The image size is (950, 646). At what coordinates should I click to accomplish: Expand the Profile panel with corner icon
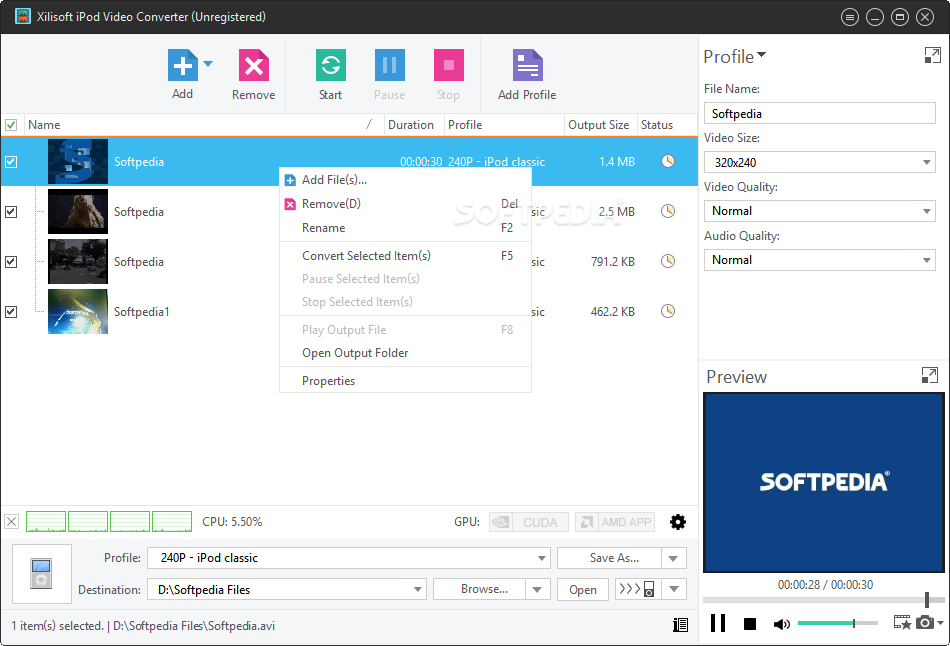click(932, 56)
